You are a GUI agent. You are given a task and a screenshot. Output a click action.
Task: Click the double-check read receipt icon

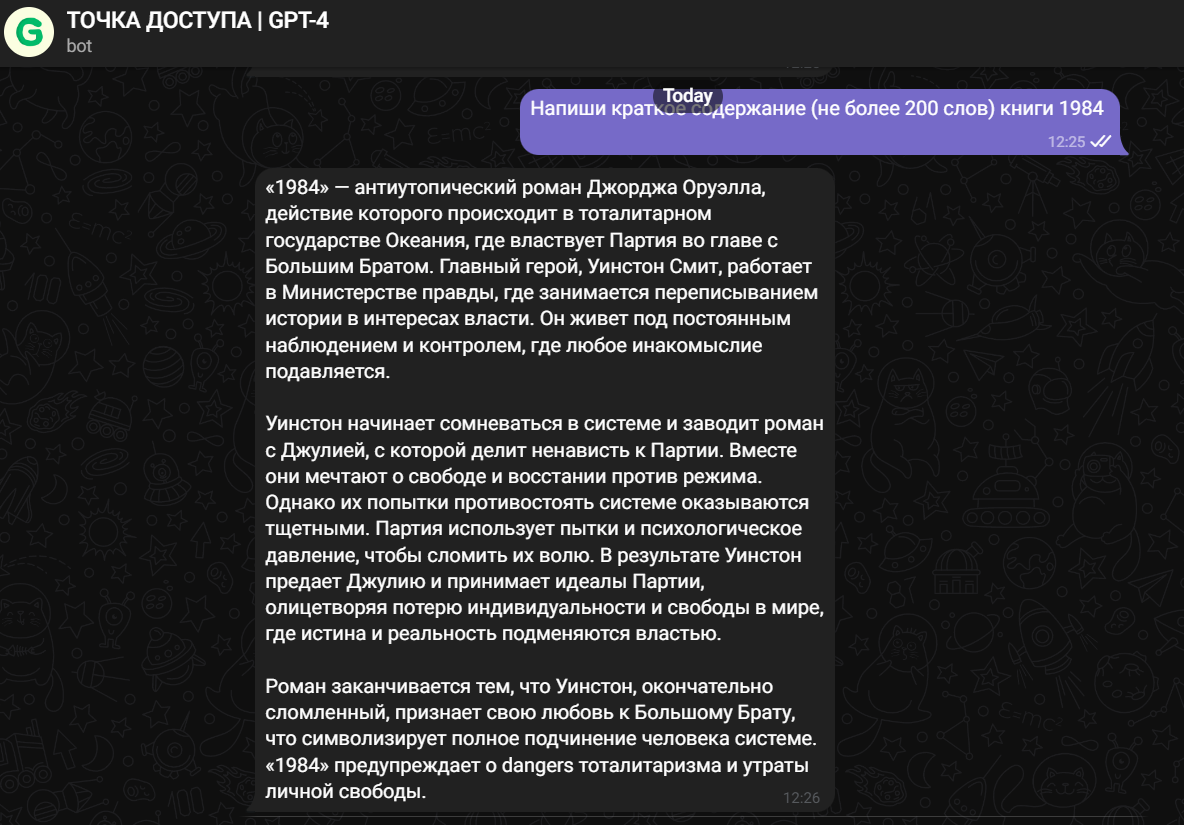click(x=1101, y=141)
